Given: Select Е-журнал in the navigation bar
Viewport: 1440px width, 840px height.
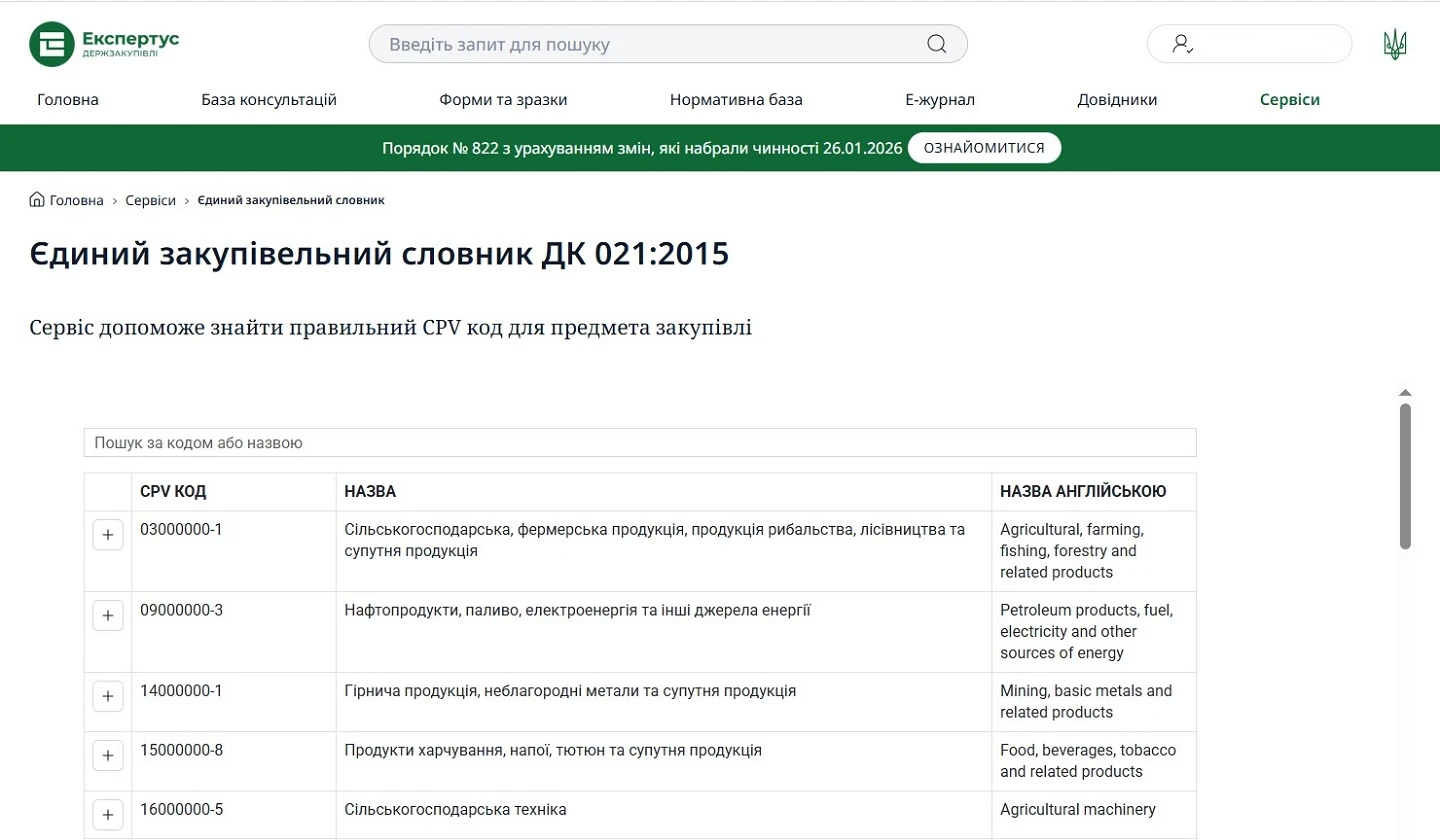Looking at the screenshot, I should (x=940, y=99).
